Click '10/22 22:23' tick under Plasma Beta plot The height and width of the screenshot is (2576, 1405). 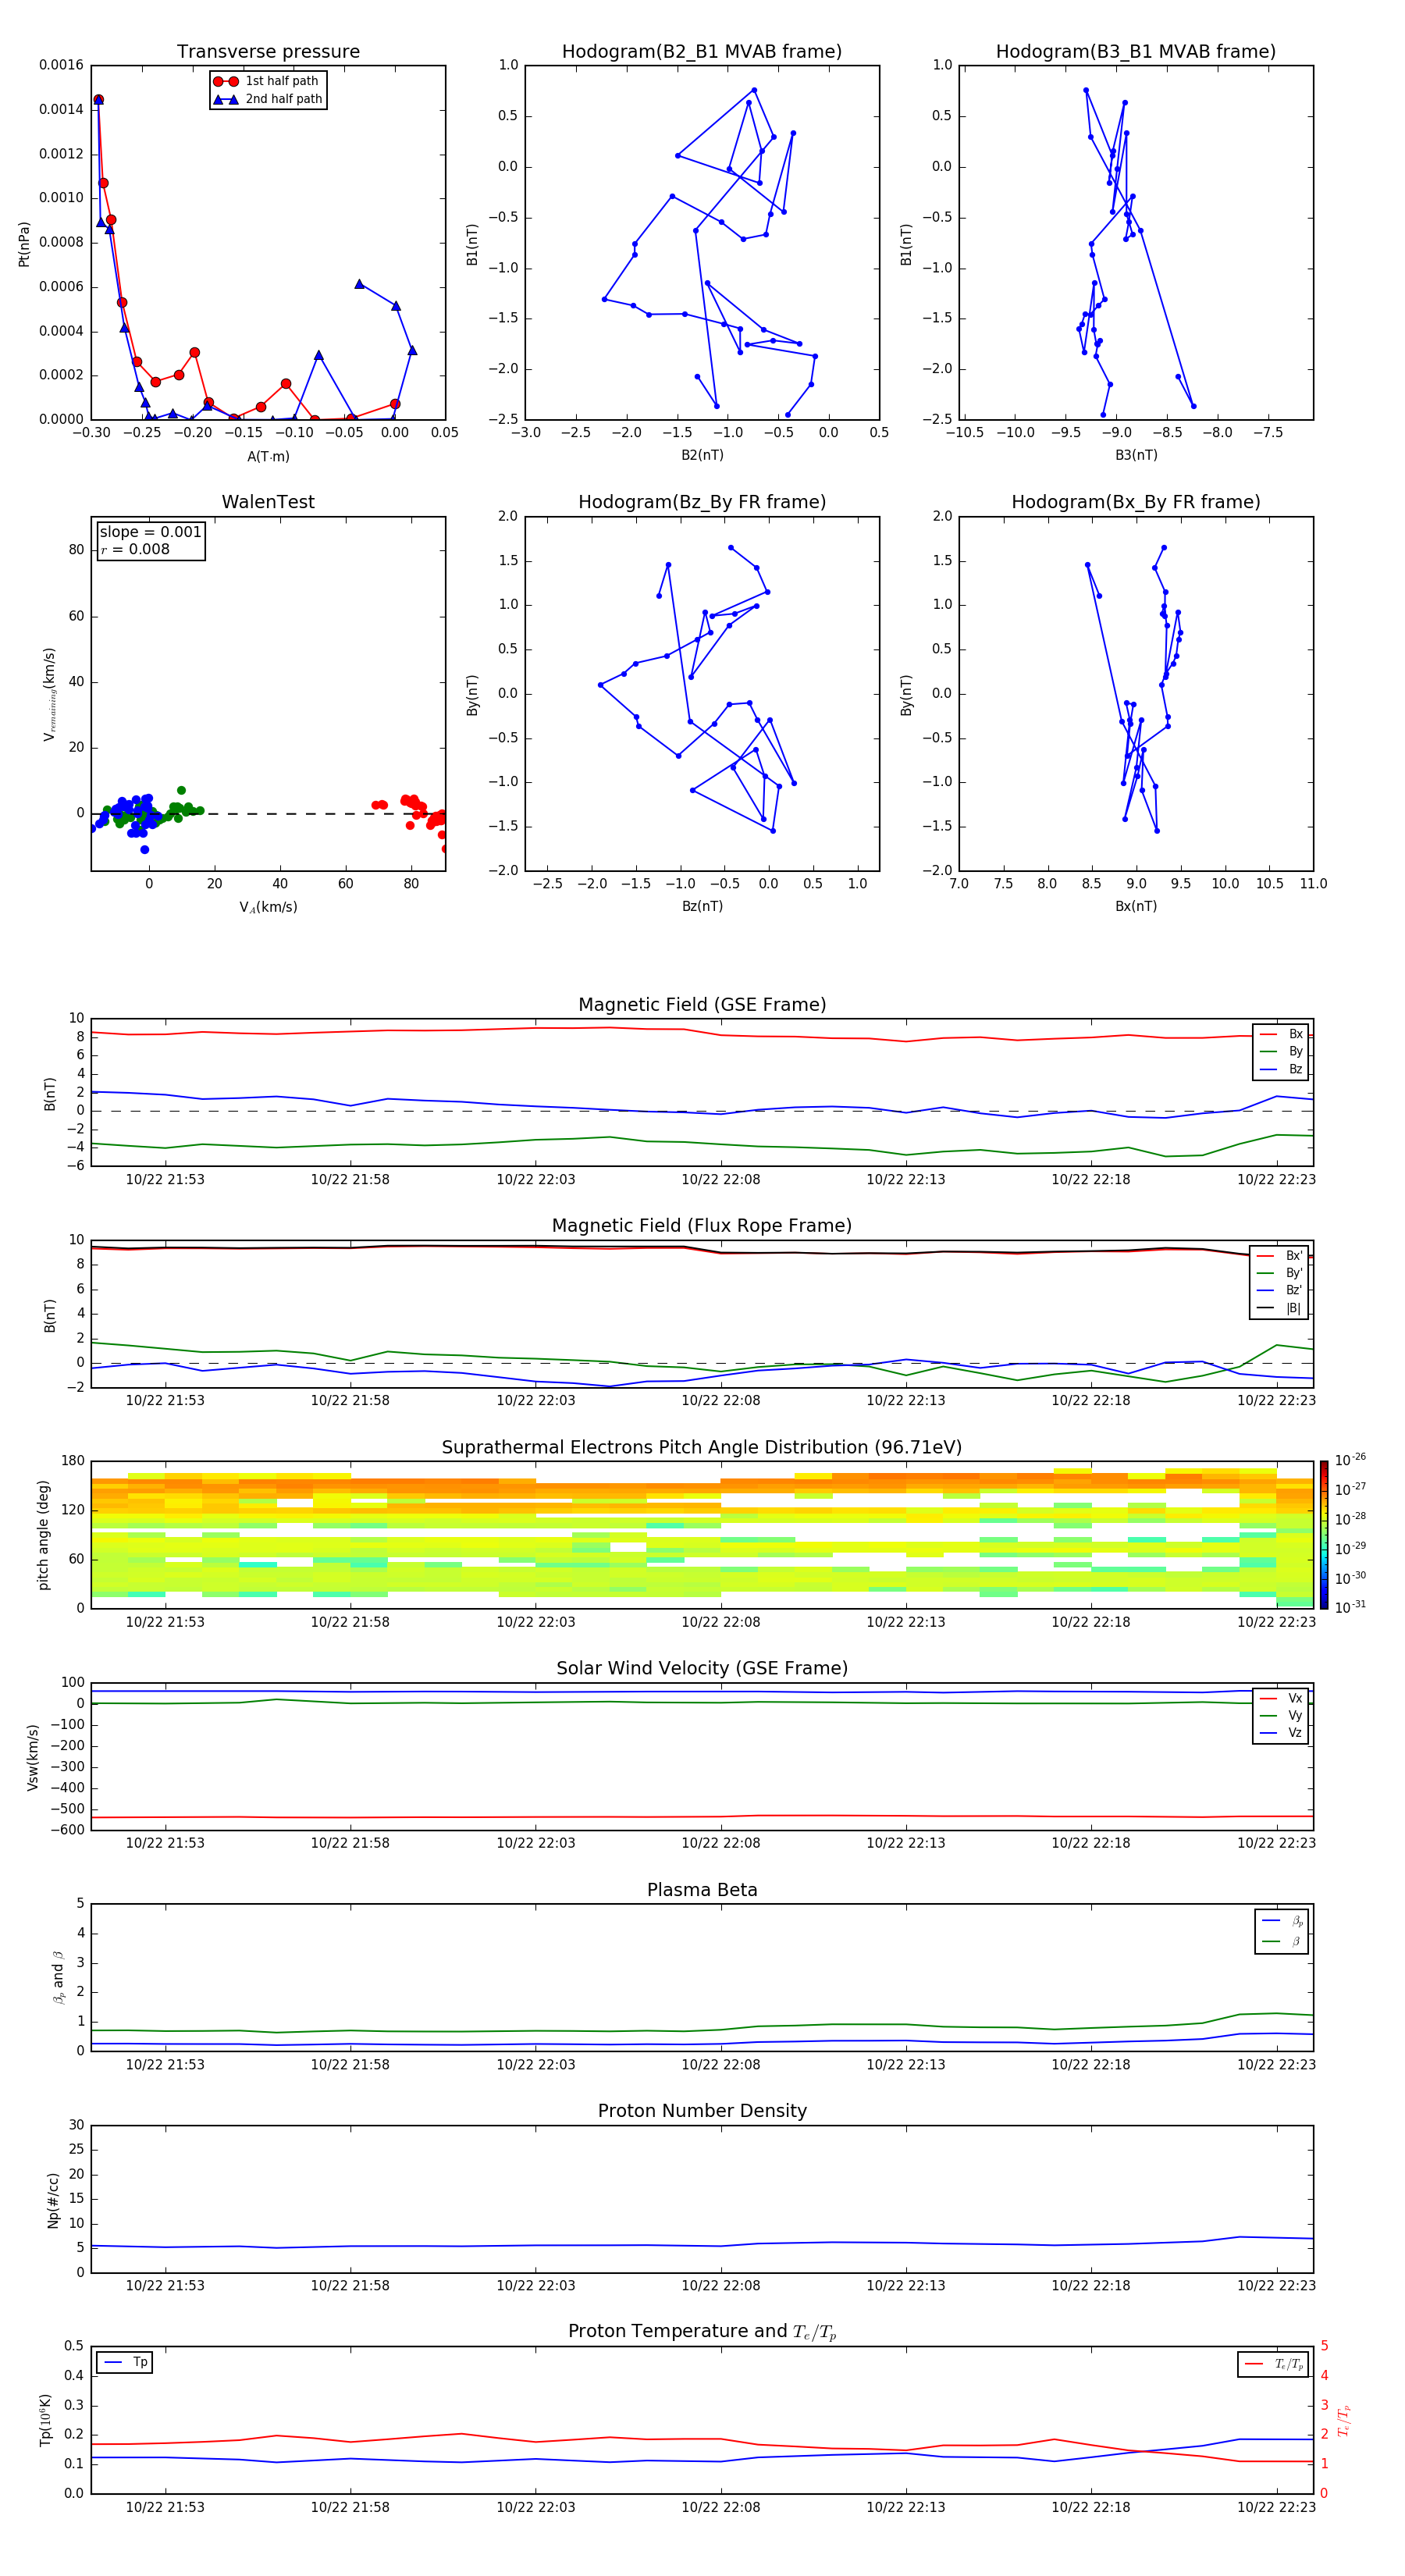tap(1276, 2065)
